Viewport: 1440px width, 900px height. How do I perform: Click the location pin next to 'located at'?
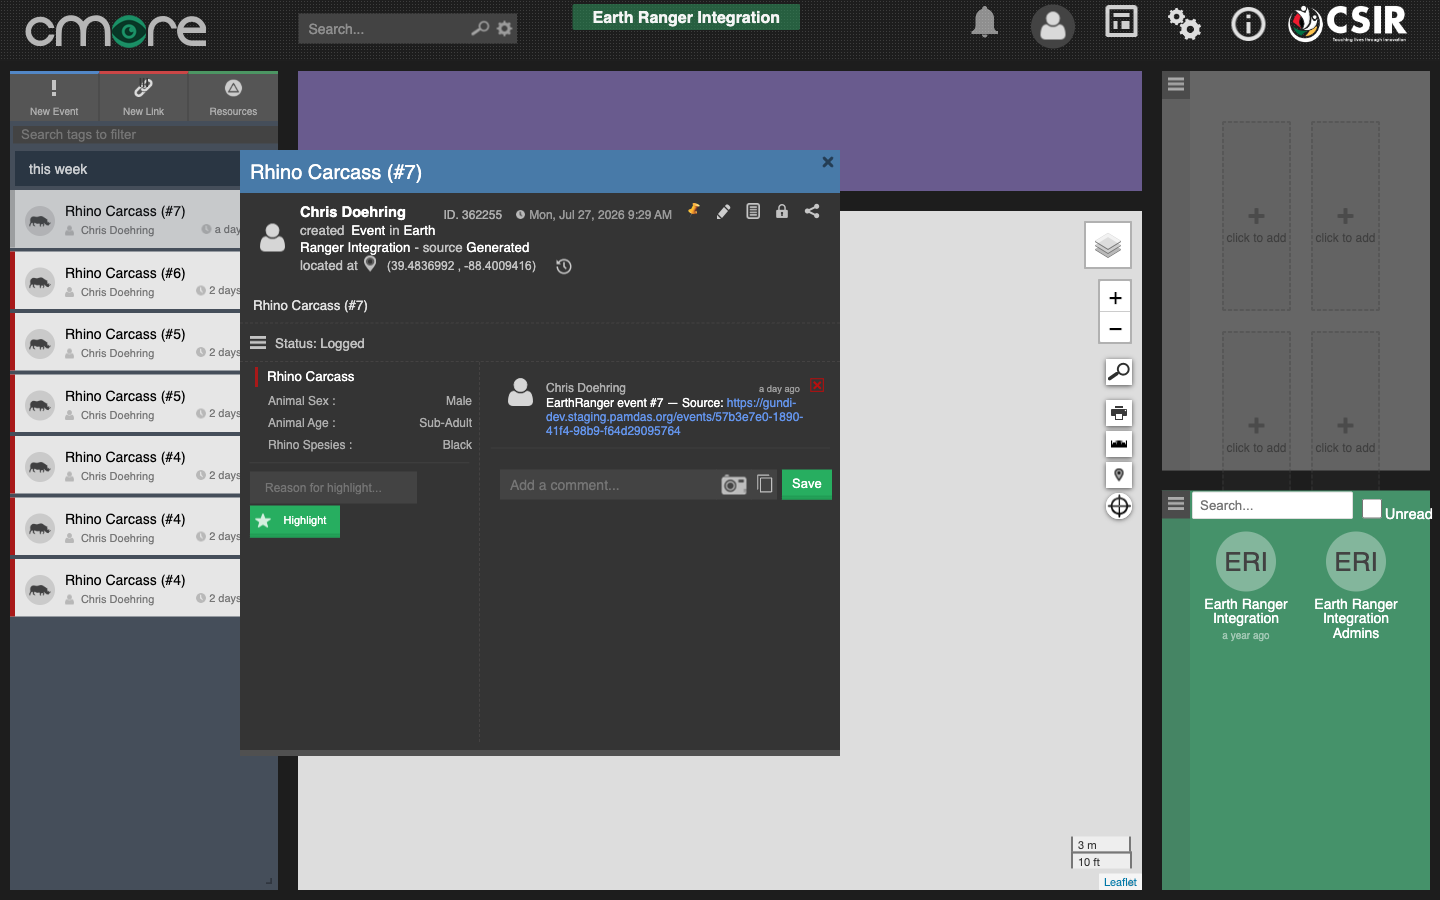pyautogui.click(x=370, y=264)
